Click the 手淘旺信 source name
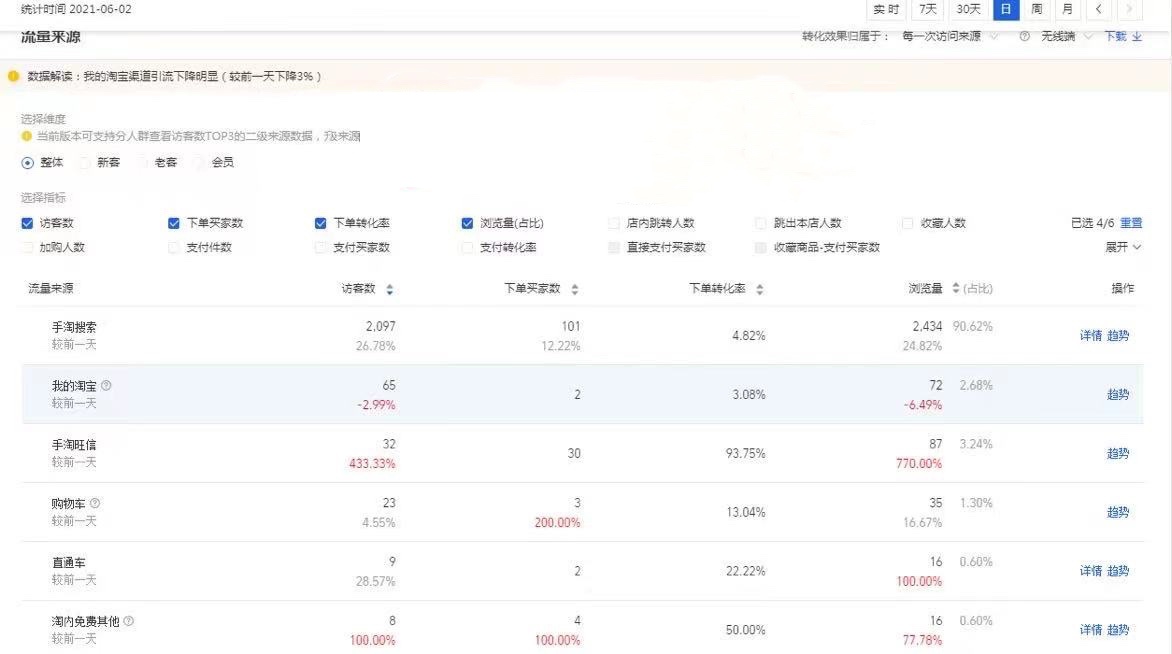1172x654 pixels. click(74, 445)
